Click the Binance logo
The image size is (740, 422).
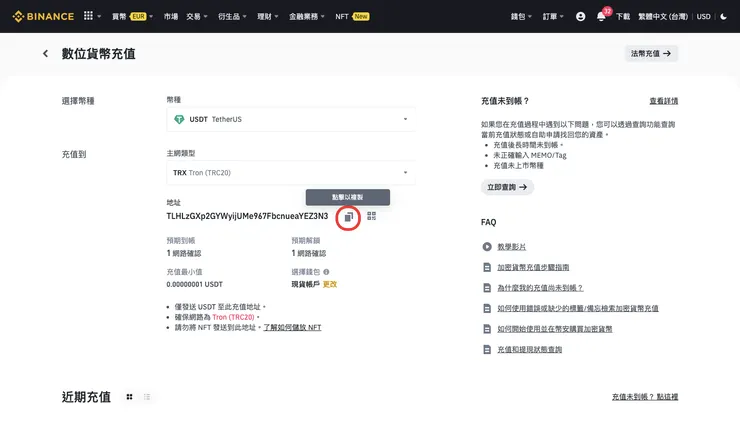[43, 17]
